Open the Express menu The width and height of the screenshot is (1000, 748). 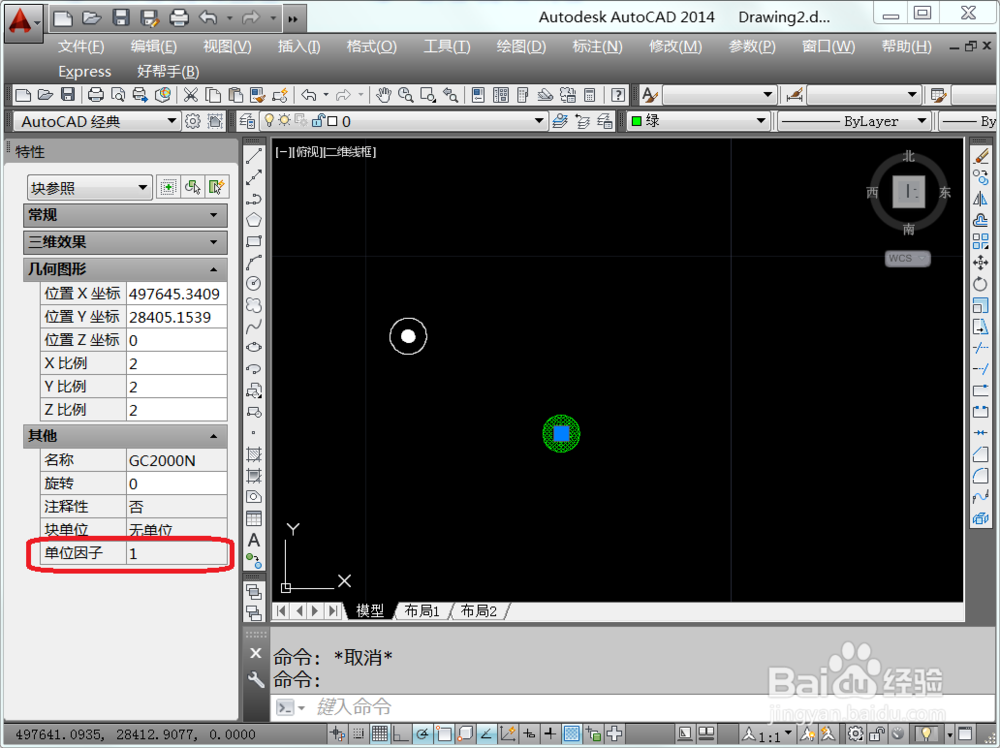pyautogui.click(x=84, y=71)
